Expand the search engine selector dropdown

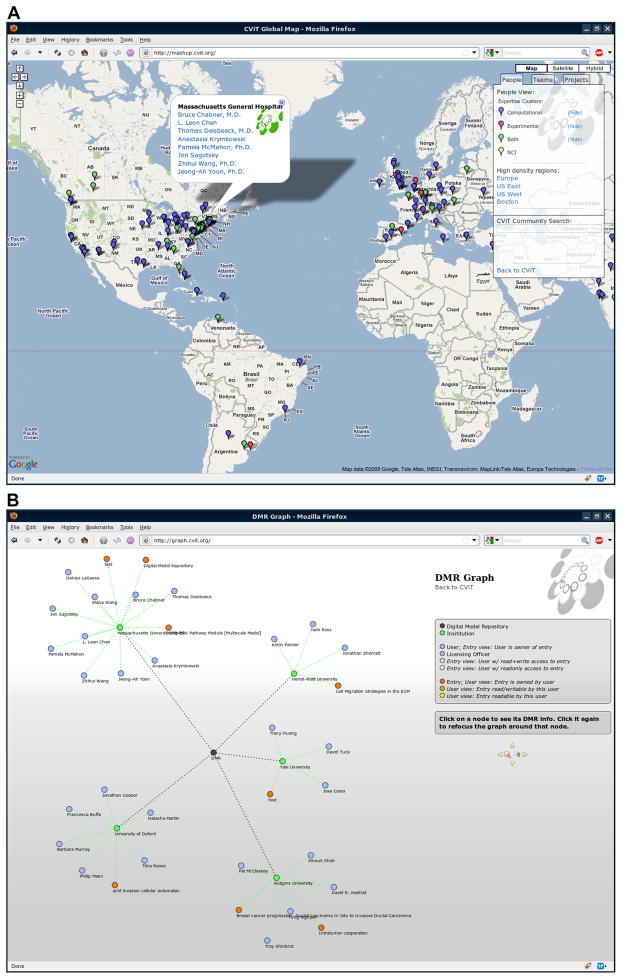coord(498,52)
